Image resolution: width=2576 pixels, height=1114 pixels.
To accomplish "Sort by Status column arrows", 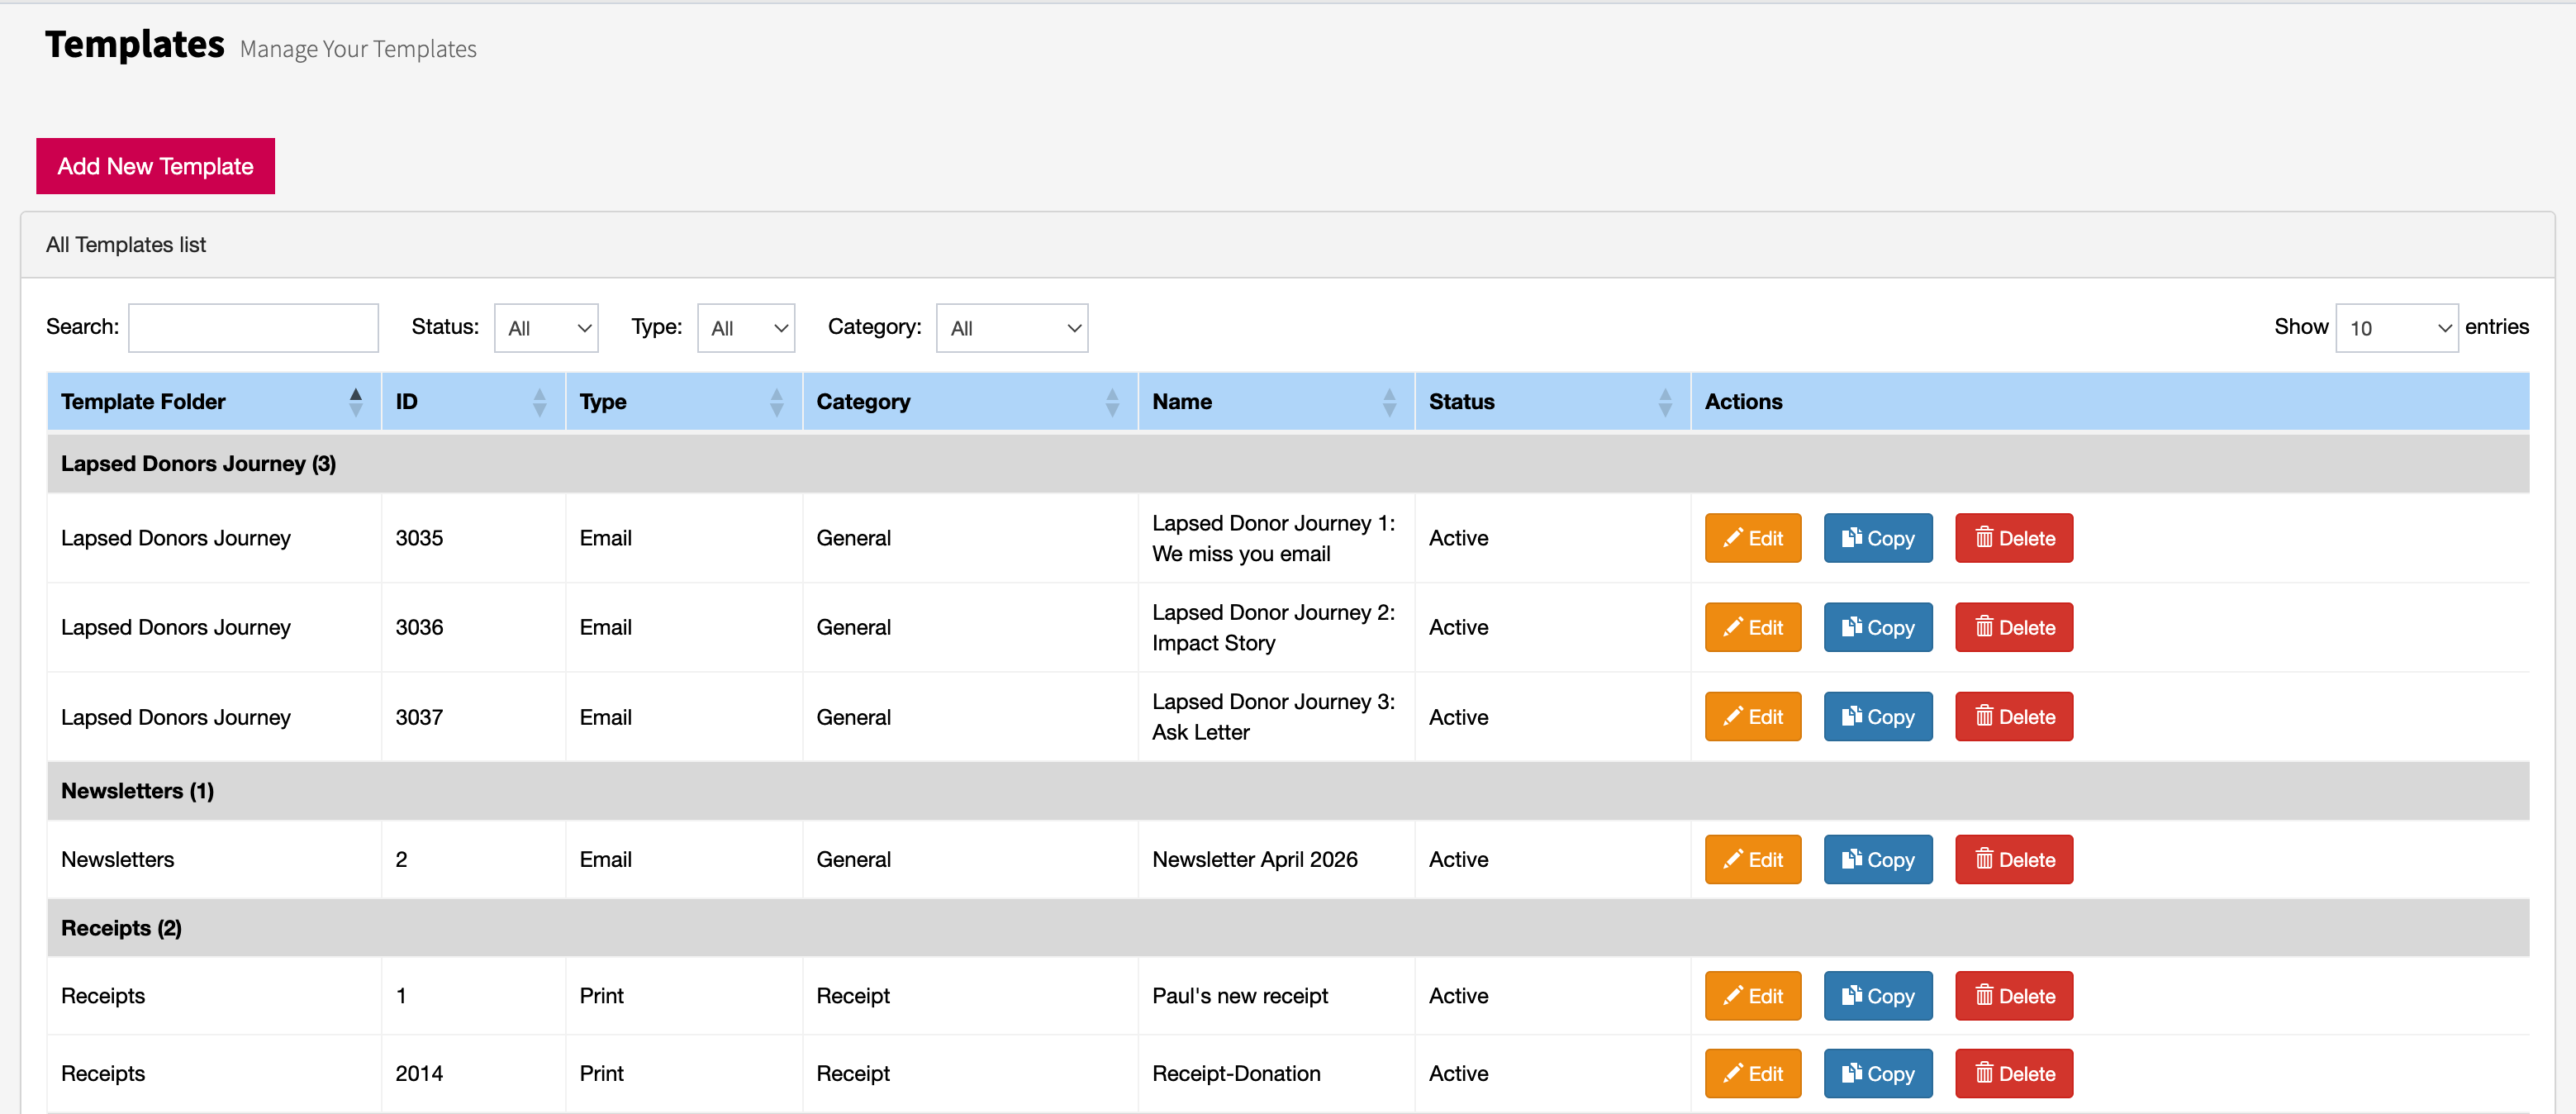I will (1665, 402).
